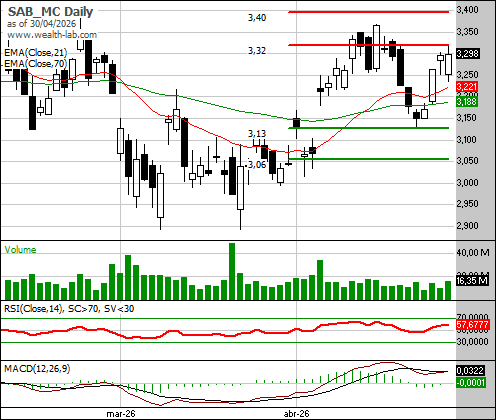Click the 3,40 red resistance line
The height and width of the screenshot is (420, 496).
tap(368, 12)
